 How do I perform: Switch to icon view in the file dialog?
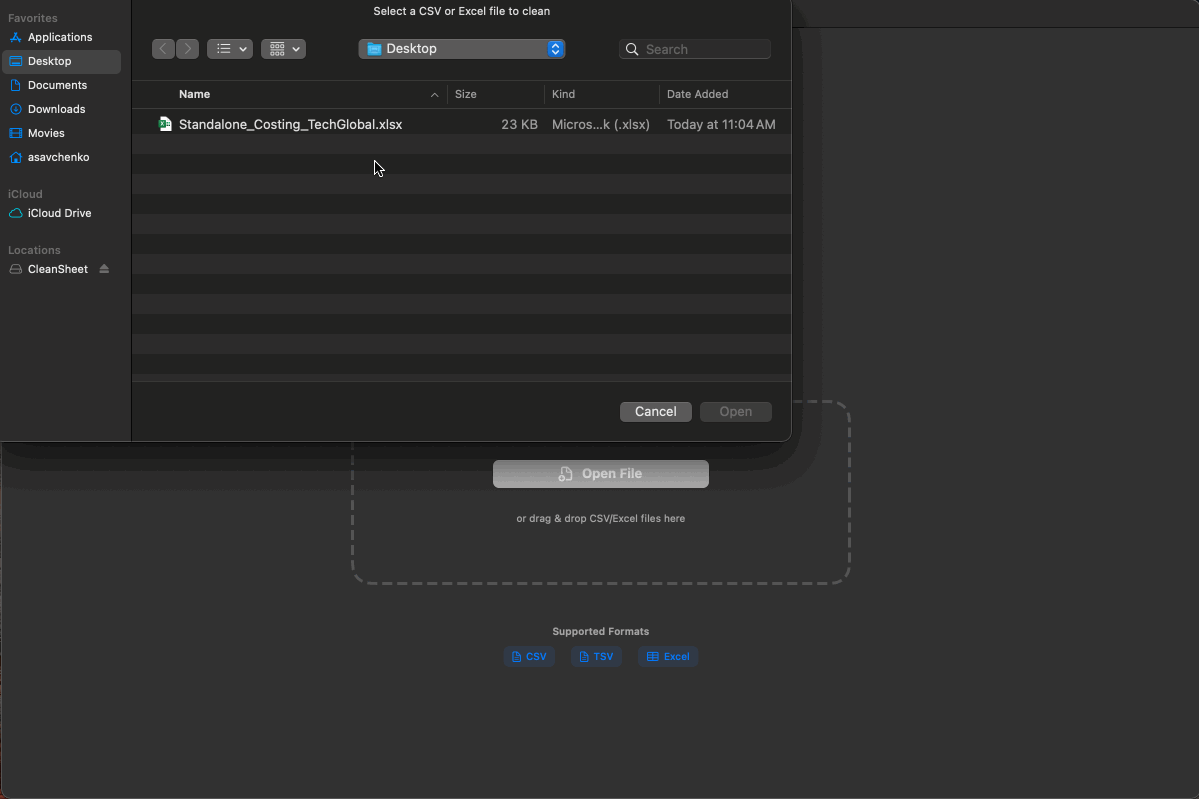pos(283,48)
